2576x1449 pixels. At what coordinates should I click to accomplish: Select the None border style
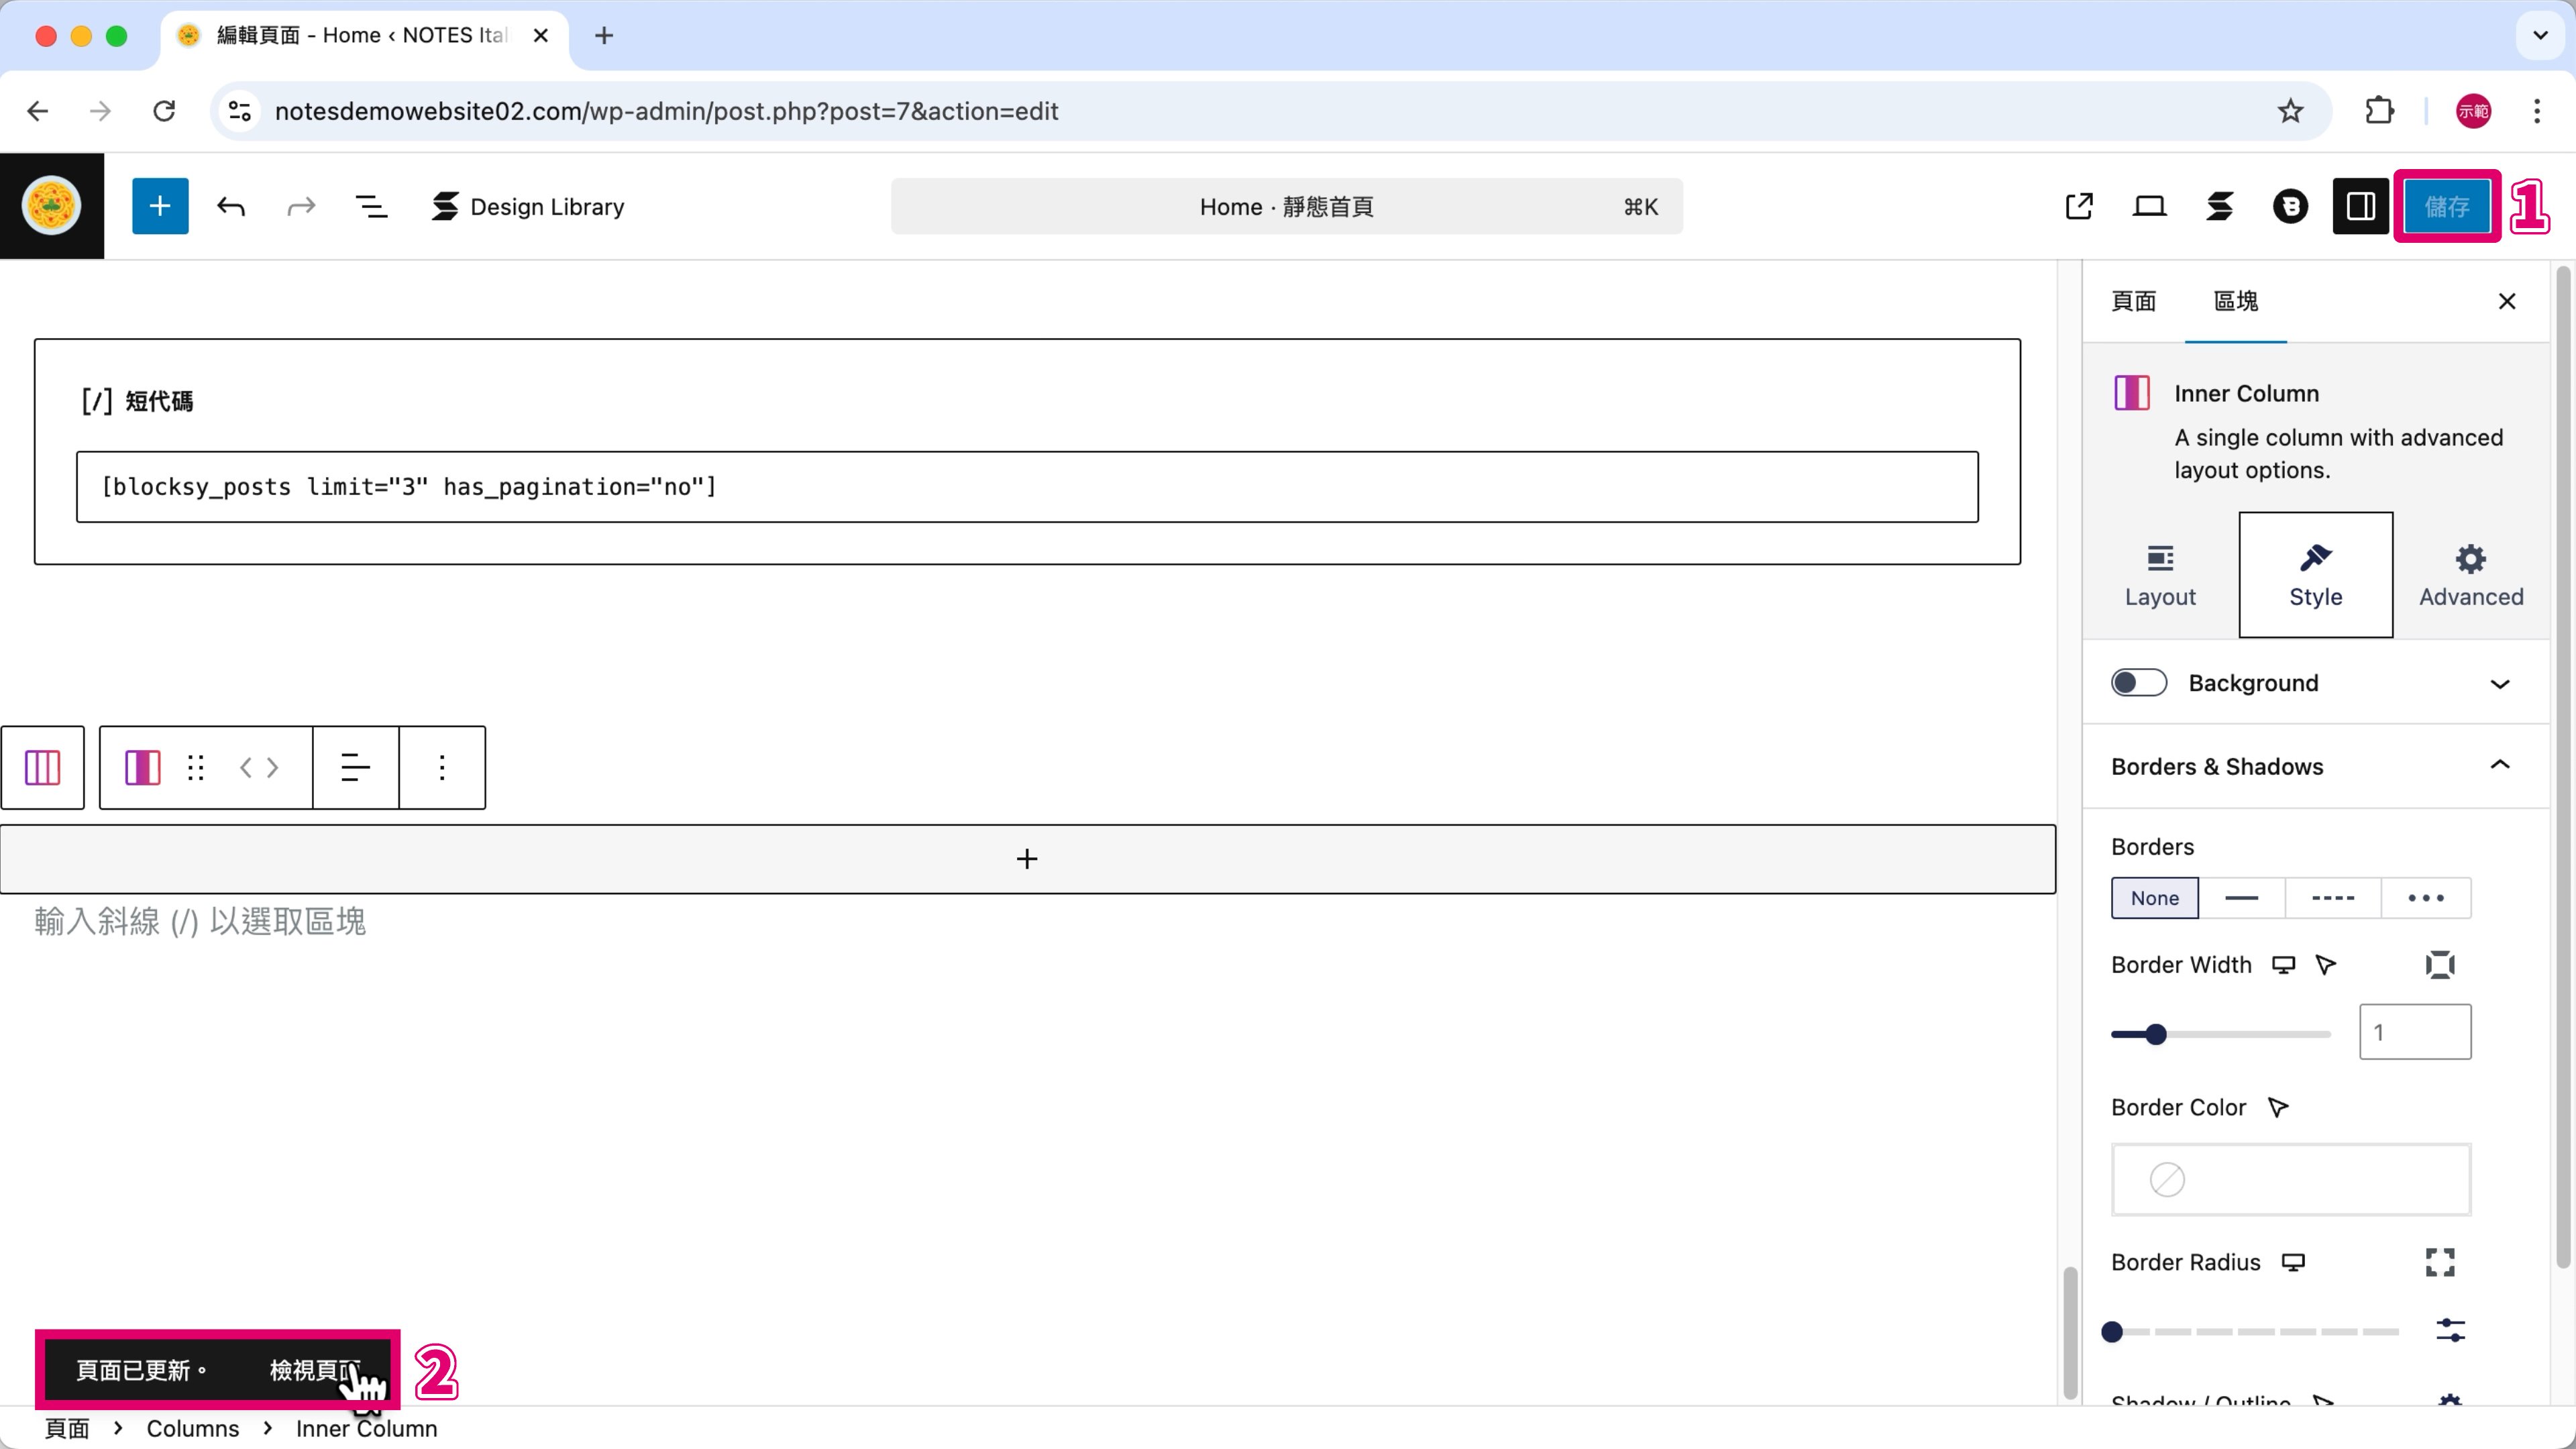[x=2154, y=898]
